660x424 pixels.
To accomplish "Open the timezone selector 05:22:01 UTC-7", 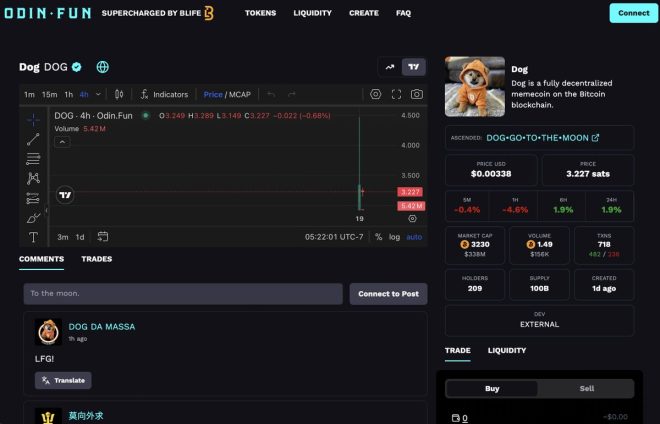I will click(334, 237).
